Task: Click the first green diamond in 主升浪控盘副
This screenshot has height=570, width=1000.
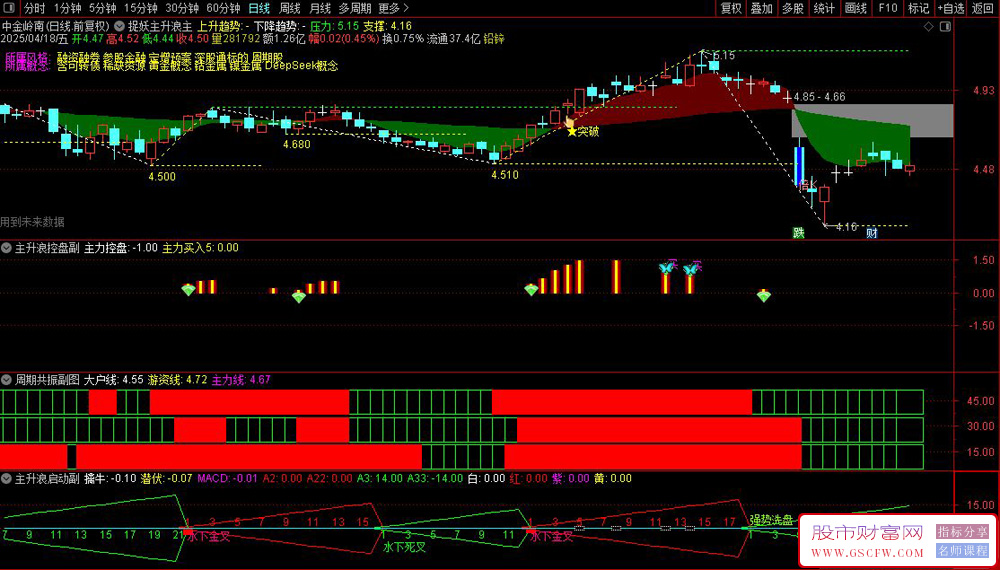Action: click(188, 289)
